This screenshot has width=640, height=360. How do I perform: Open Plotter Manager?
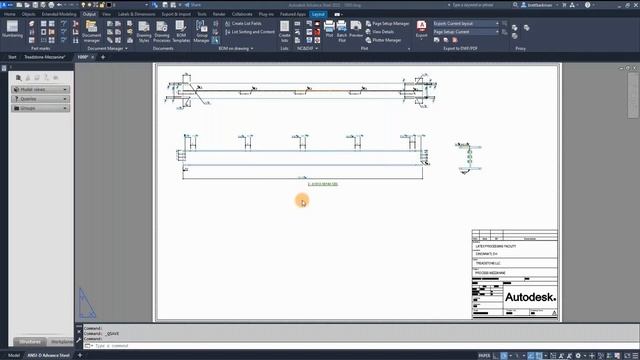(x=383, y=40)
